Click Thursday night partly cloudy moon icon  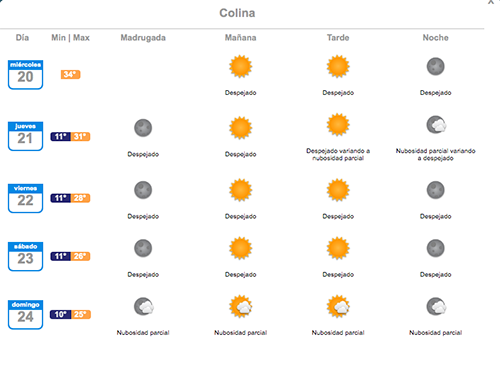pos(436,125)
